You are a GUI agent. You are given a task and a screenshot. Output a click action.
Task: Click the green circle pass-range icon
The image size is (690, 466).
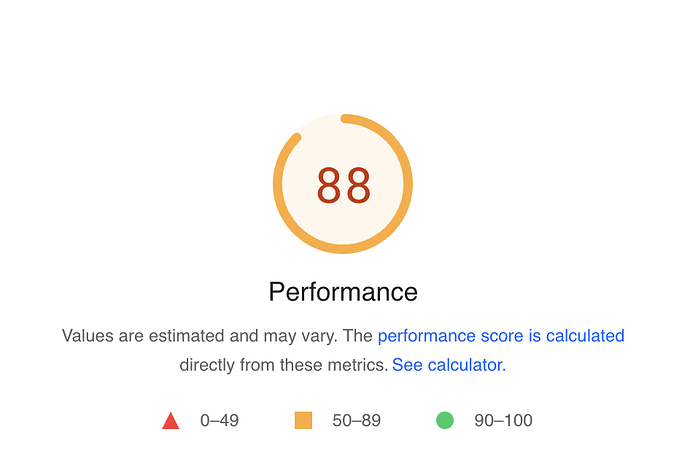click(445, 421)
